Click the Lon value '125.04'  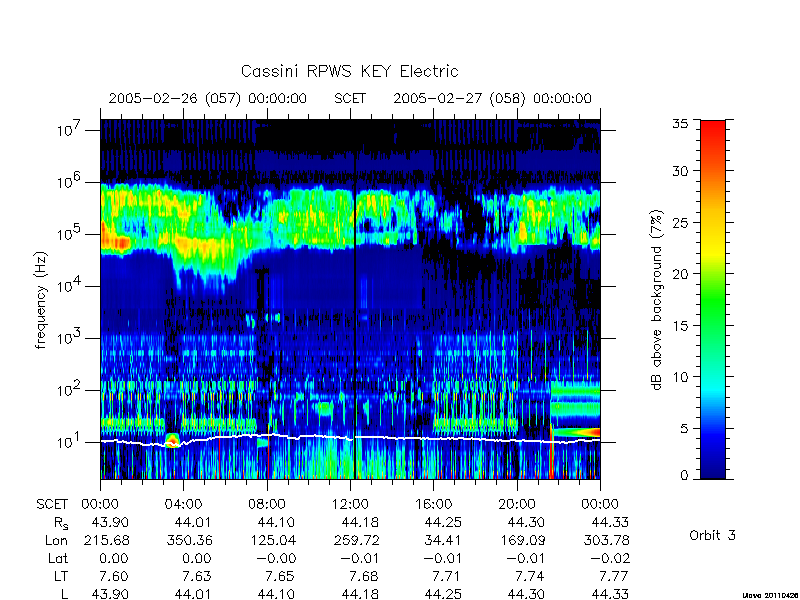272,540
